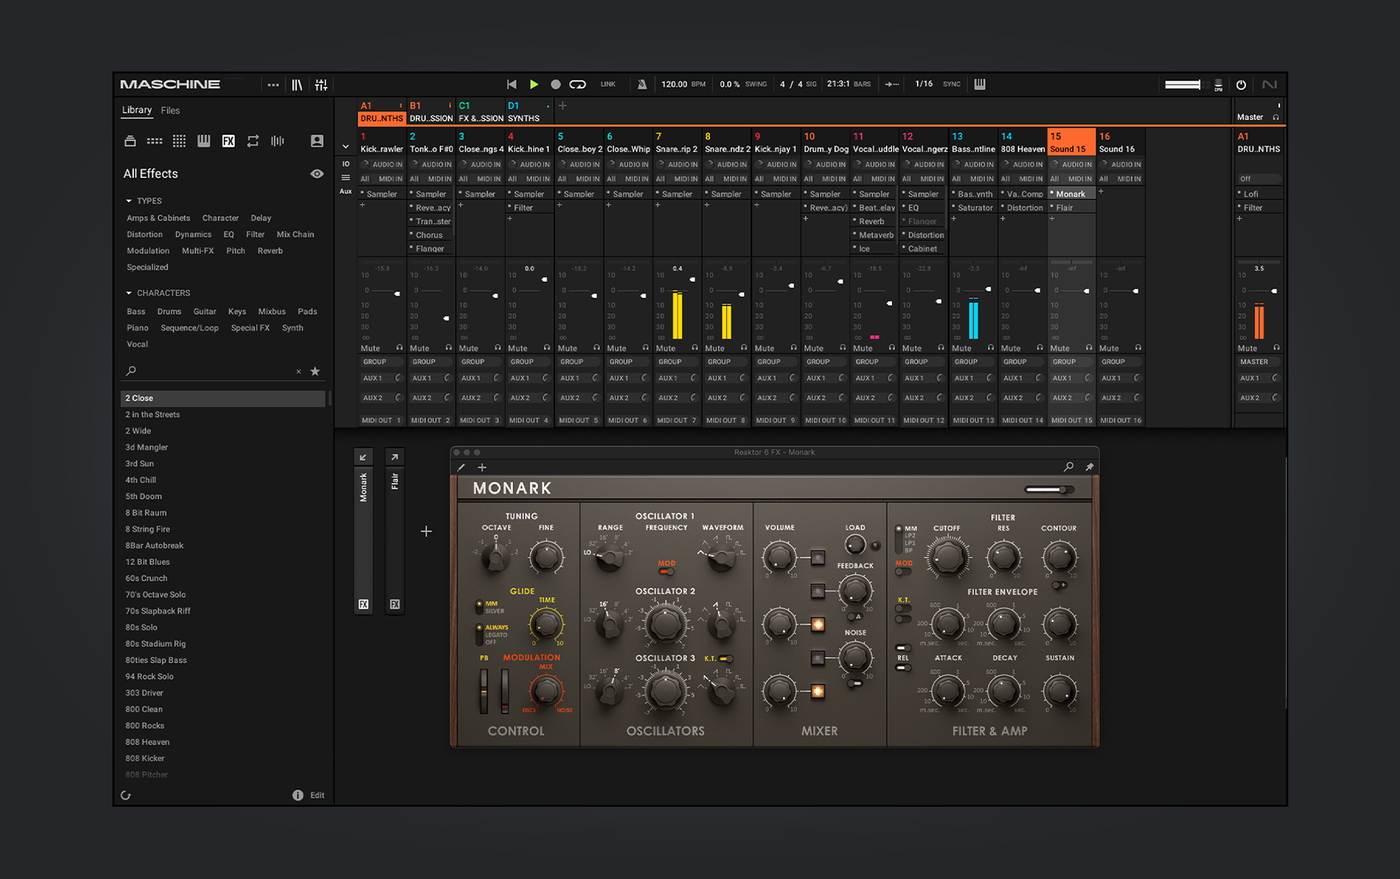Viewport: 1400px width, 879px height.
Task: Collapse the TYPES section in the browser
Action: pyautogui.click(x=129, y=201)
